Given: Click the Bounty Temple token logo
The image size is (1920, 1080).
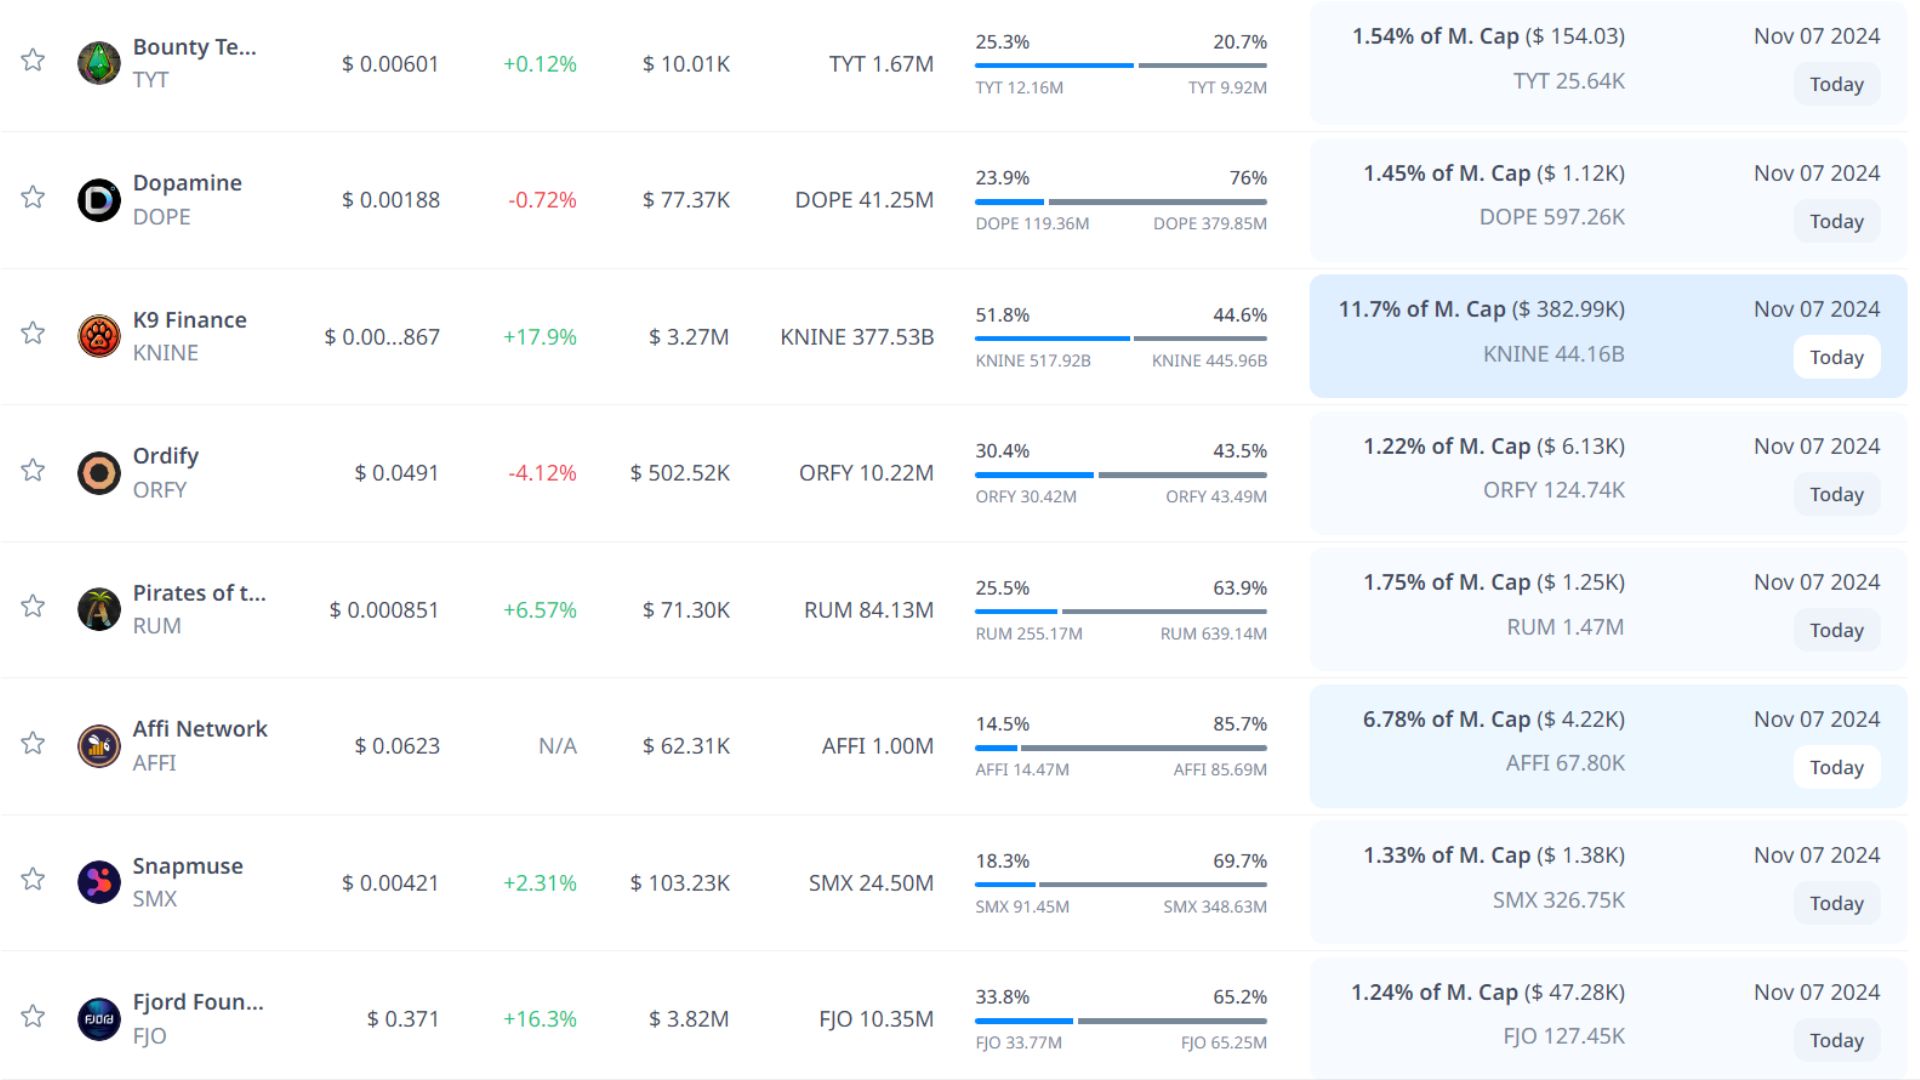Looking at the screenshot, I should pyautogui.click(x=99, y=63).
